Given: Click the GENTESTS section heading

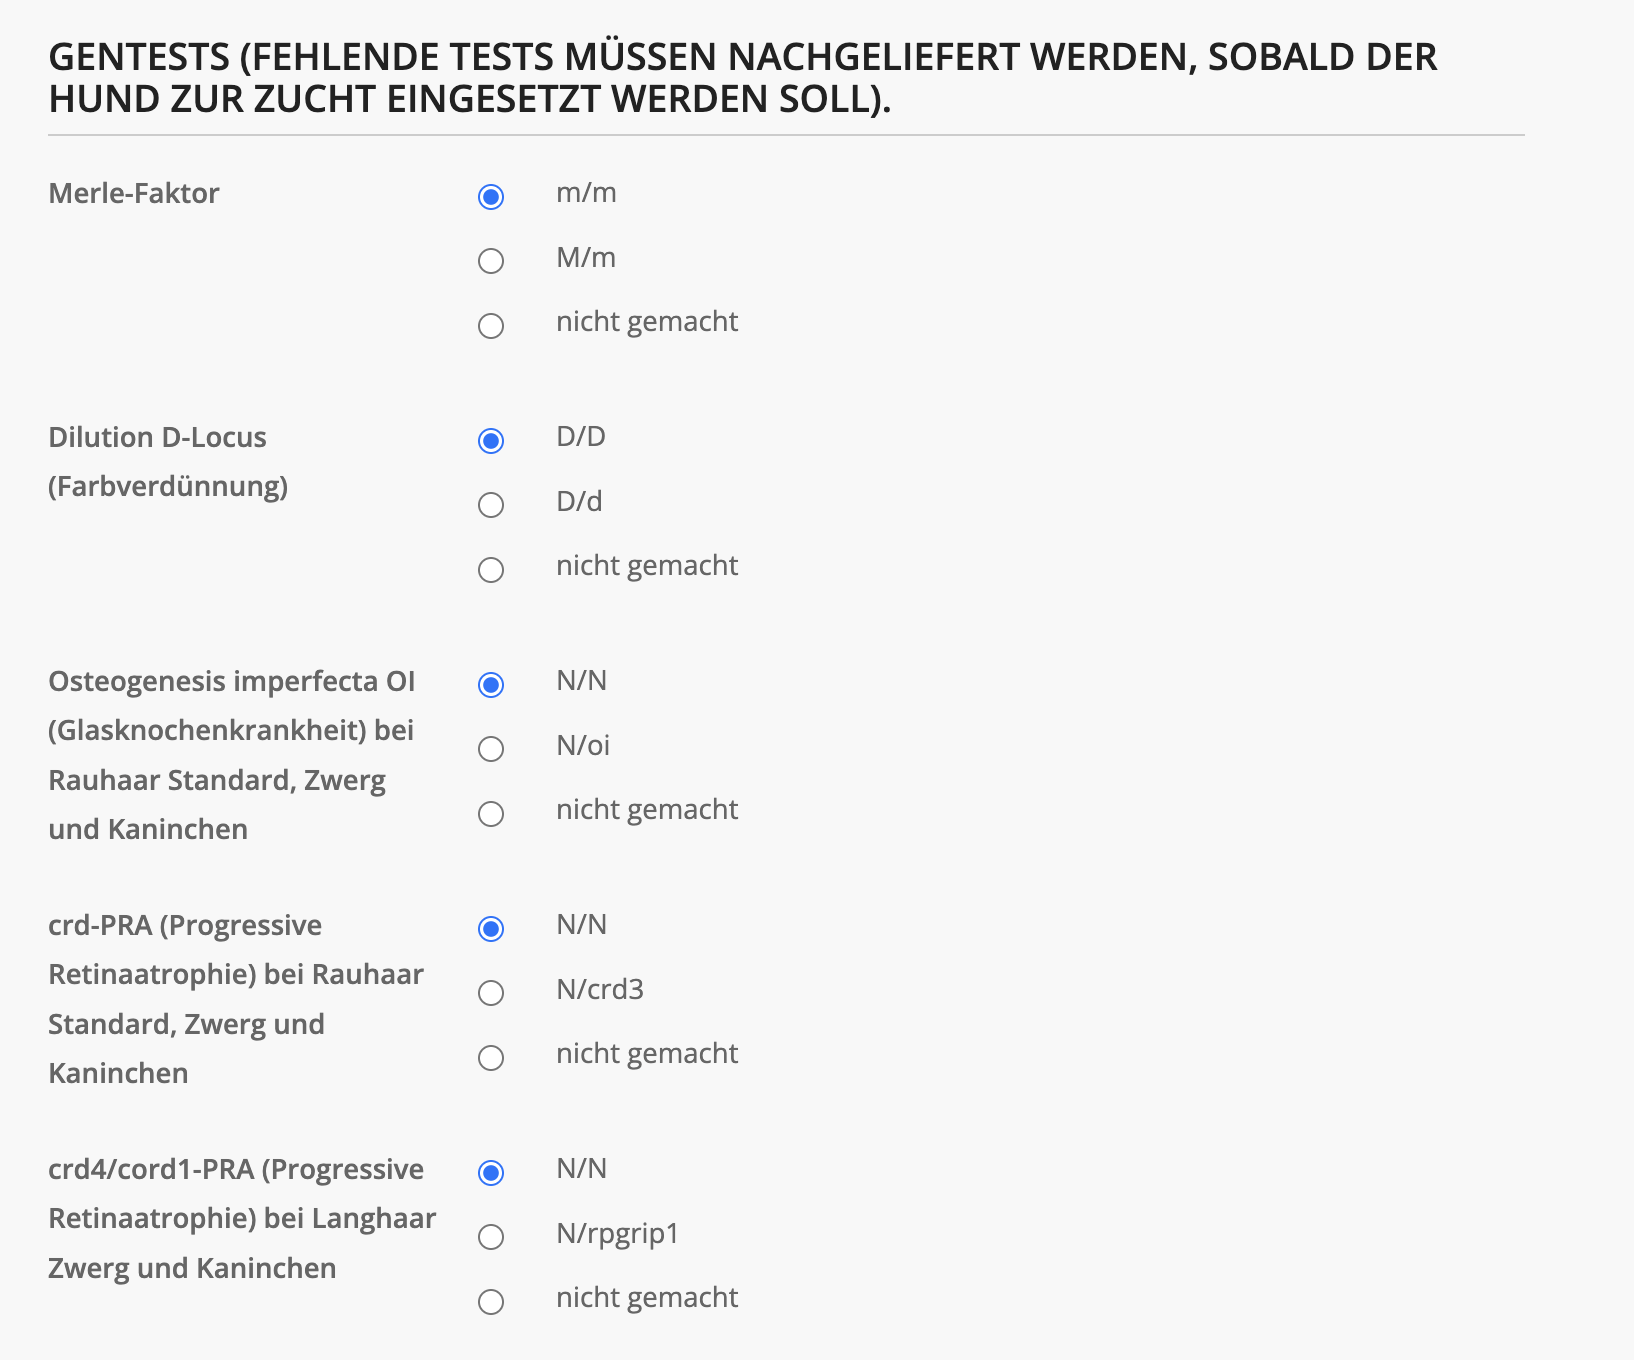Looking at the screenshot, I should pos(742,78).
